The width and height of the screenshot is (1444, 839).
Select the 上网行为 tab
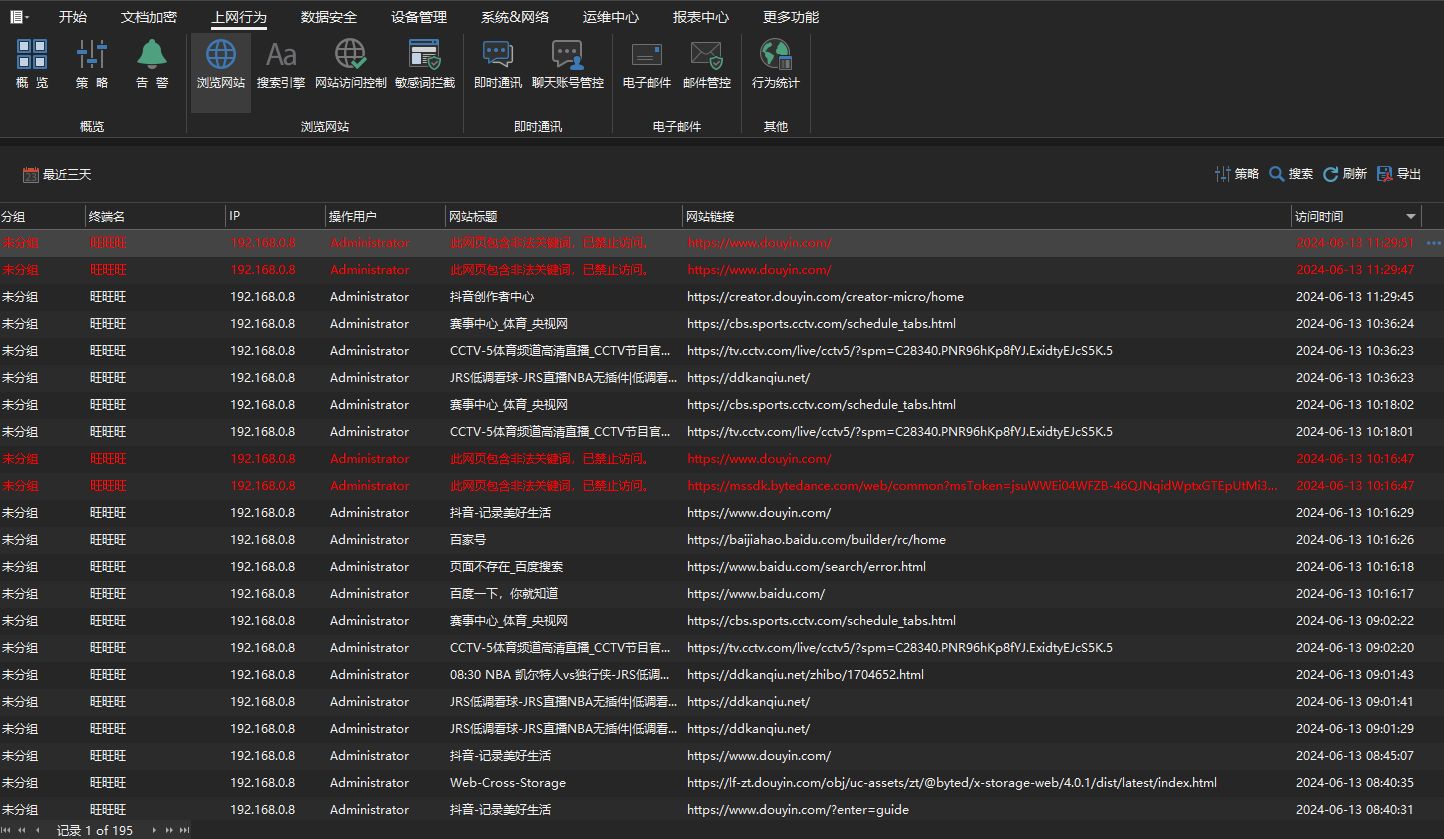click(239, 17)
